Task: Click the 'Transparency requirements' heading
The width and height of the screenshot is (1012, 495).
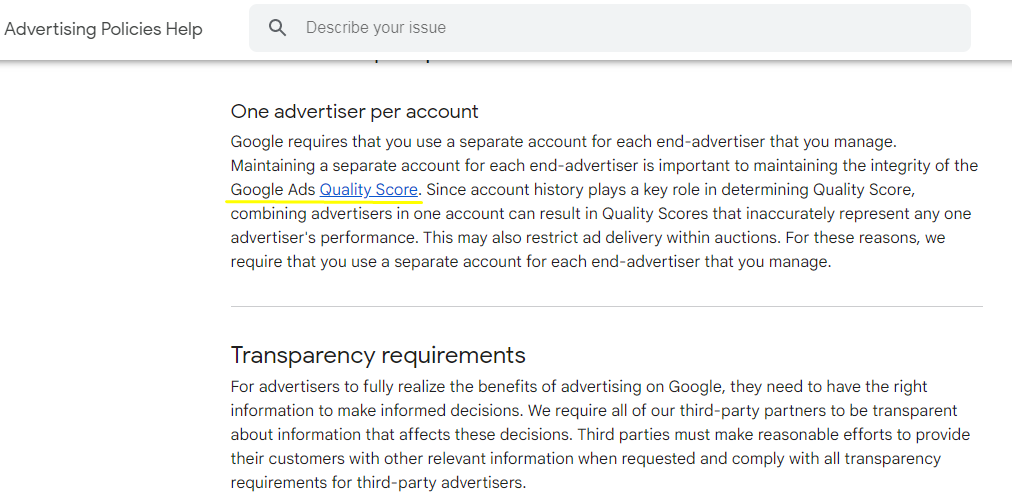Action: pos(377,355)
